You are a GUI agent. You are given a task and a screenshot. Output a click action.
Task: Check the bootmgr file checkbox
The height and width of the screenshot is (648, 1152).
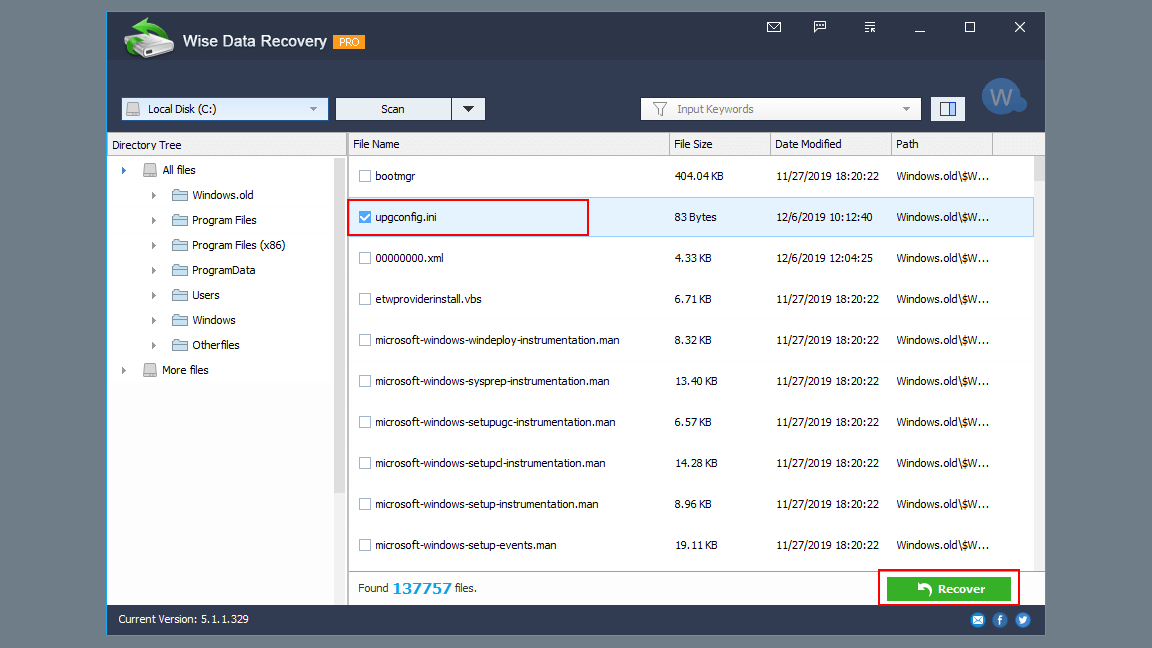(x=364, y=176)
